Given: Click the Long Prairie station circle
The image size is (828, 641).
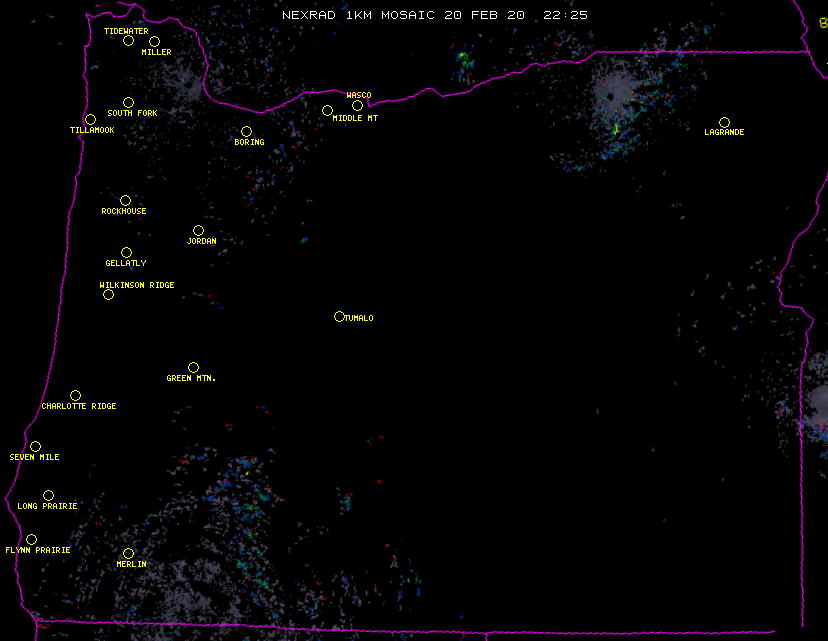Looking at the screenshot, I should coord(48,496).
